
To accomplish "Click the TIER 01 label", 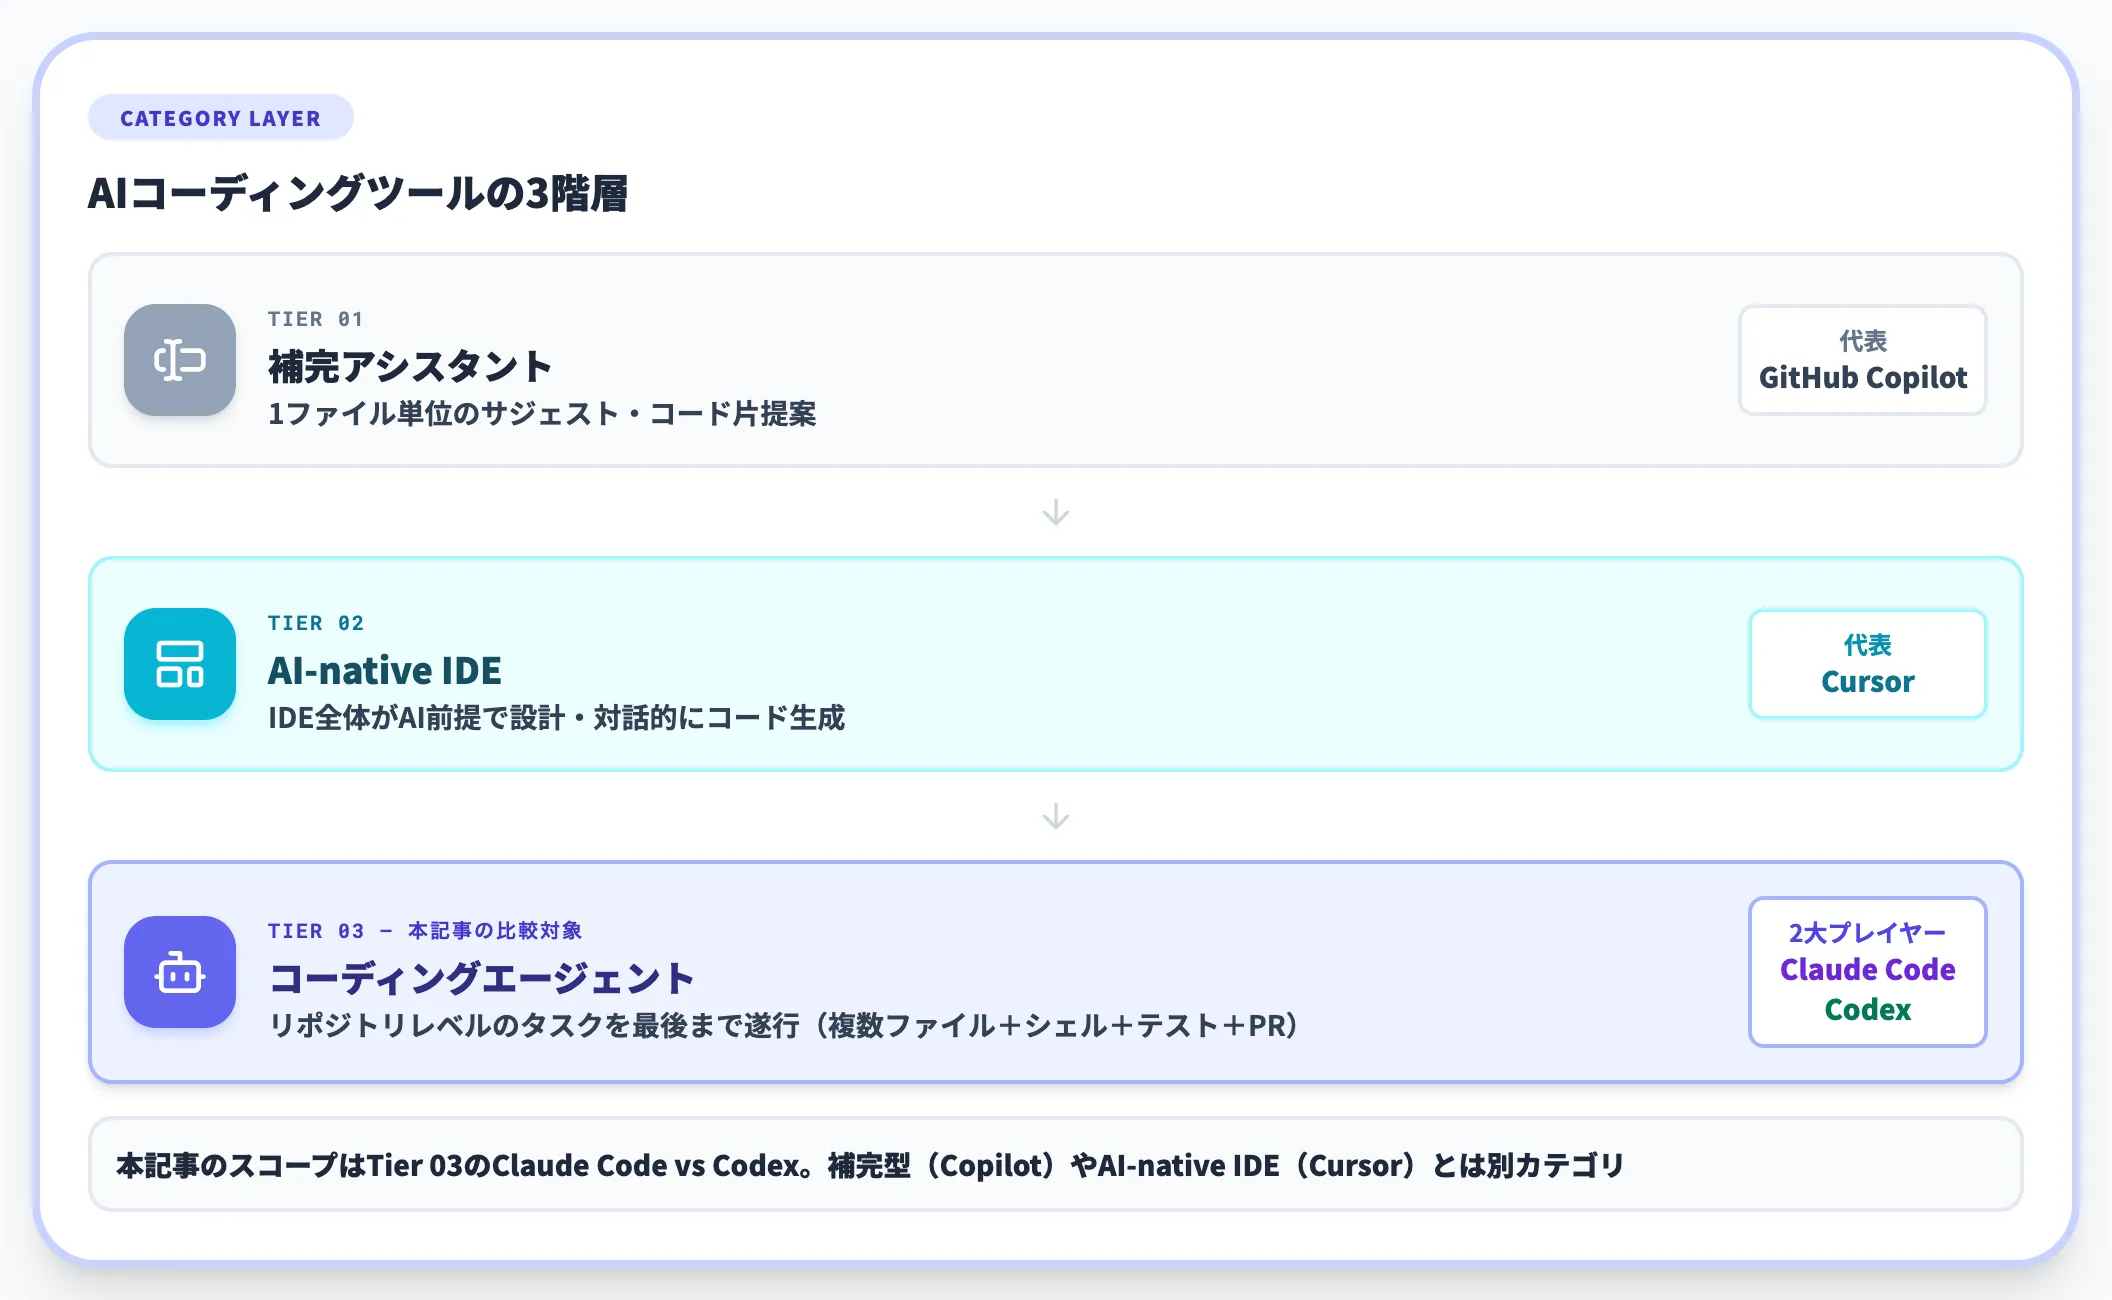I will click(315, 319).
